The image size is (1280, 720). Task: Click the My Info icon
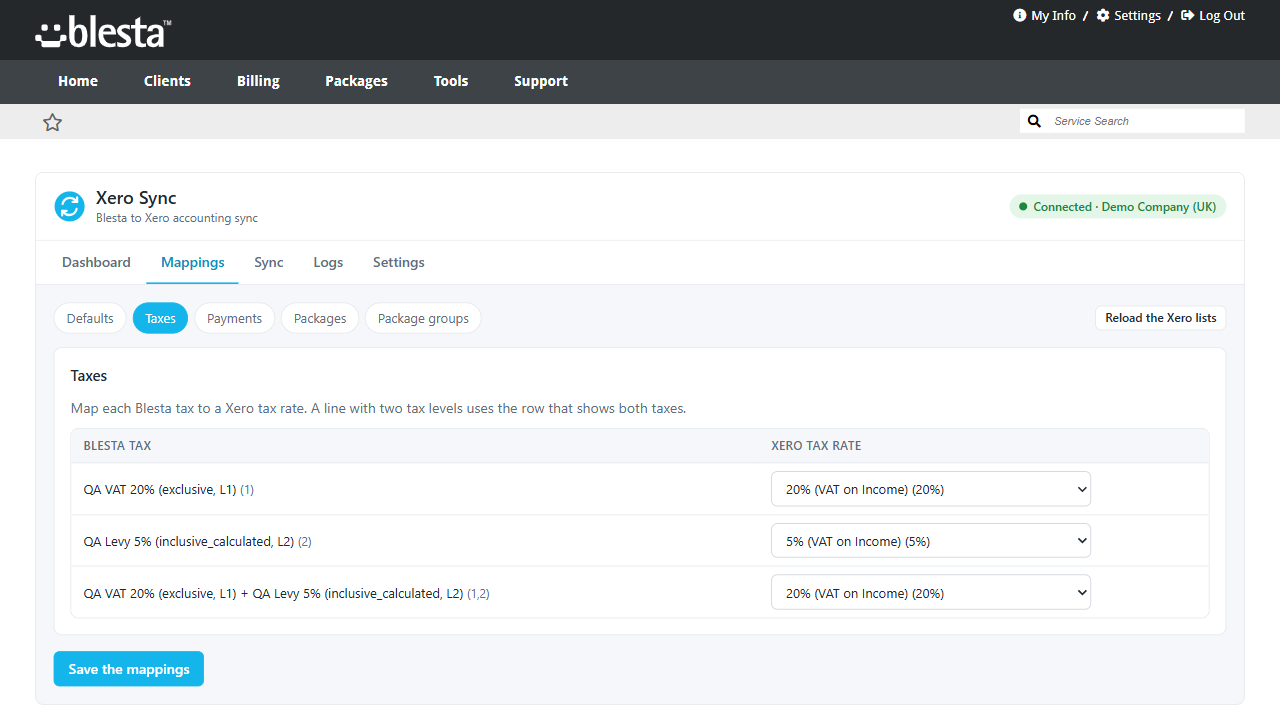pyautogui.click(x=1020, y=15)
